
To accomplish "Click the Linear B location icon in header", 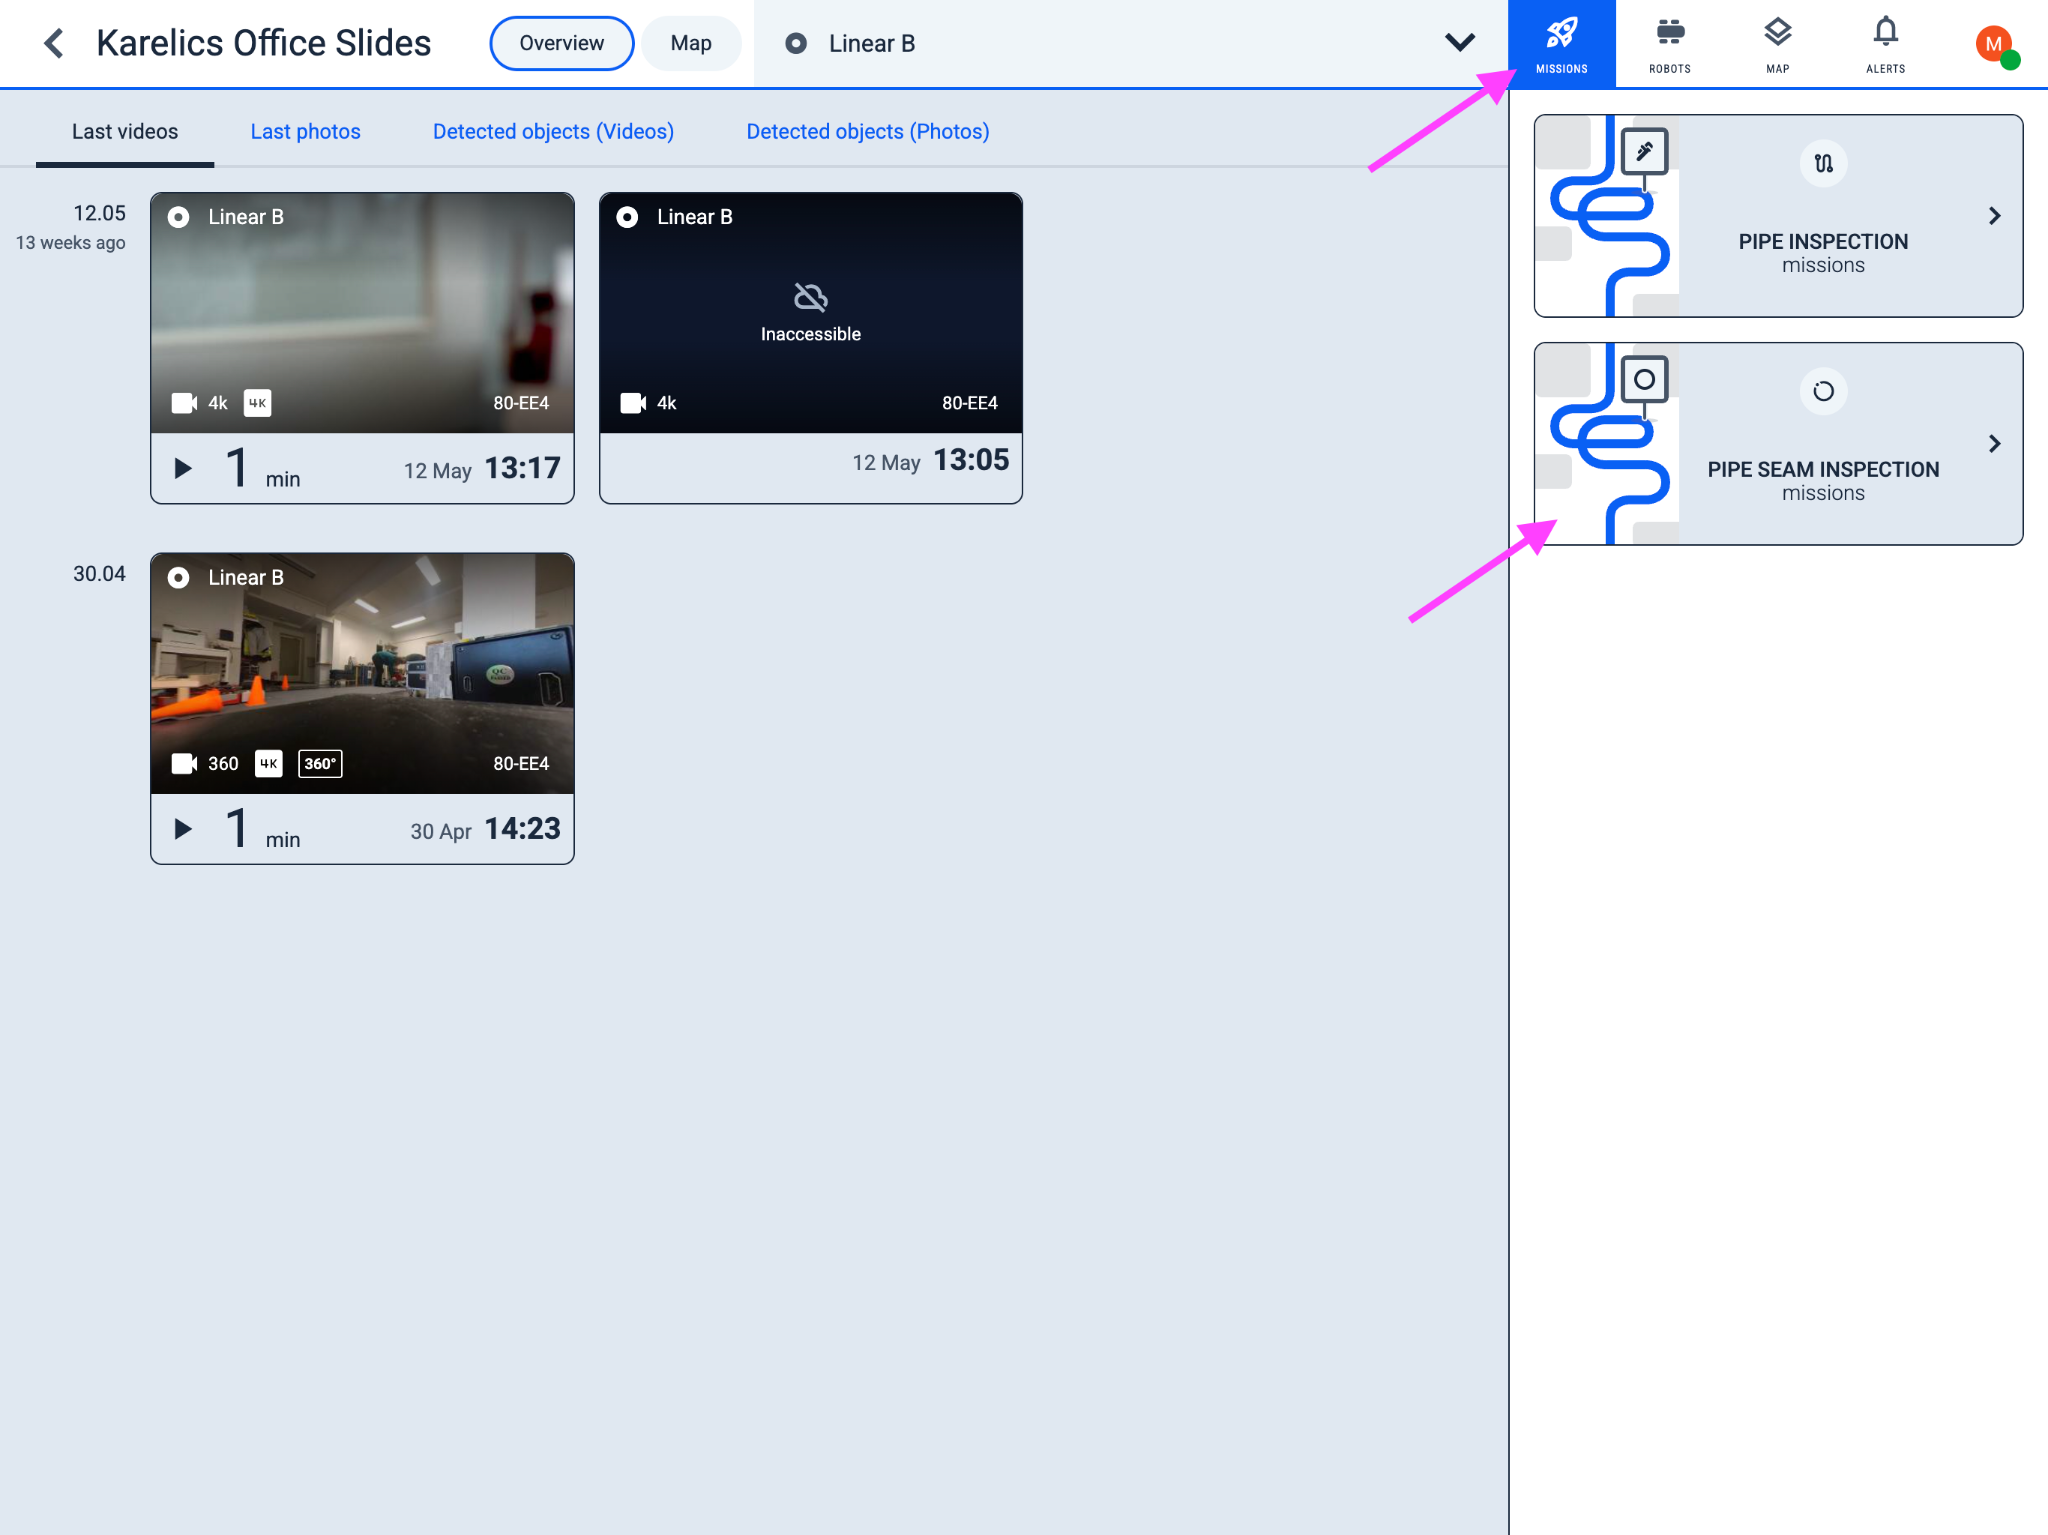I will [796, 43].
